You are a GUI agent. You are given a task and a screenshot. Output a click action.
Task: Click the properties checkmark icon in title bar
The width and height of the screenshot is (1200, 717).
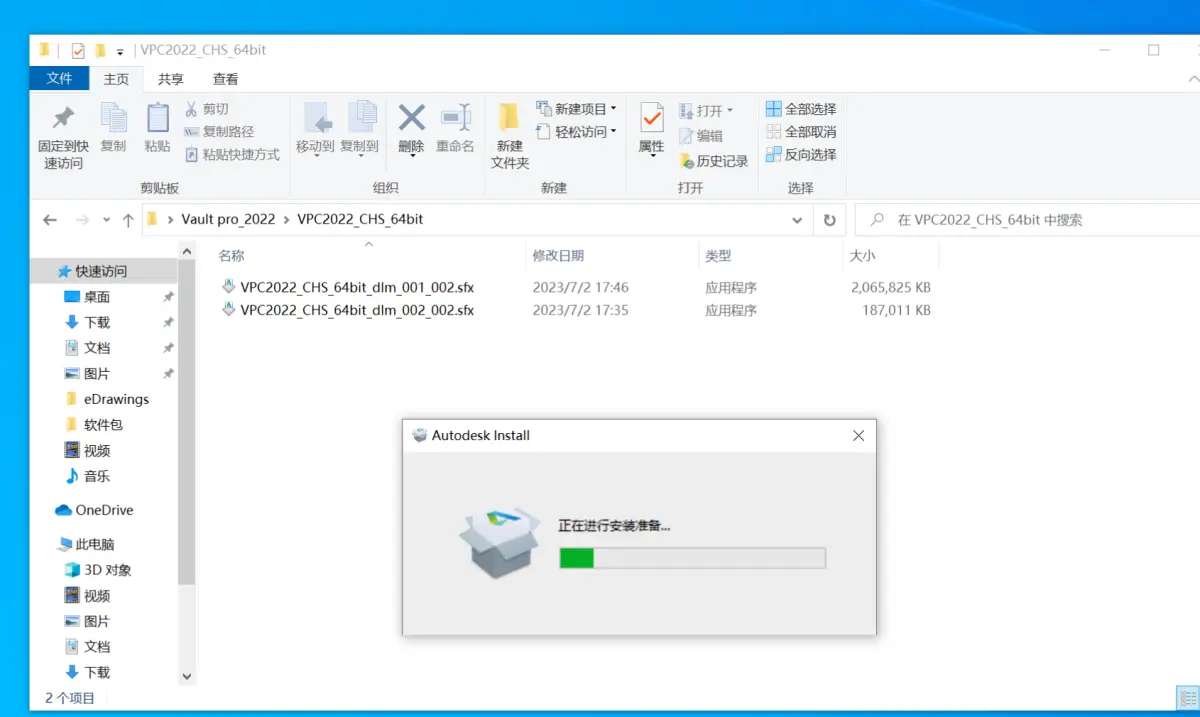(78, 50)
